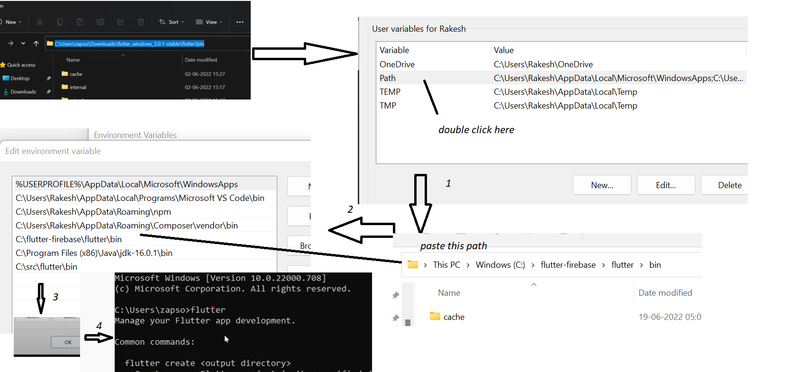The image size is (800, 372).
Task: Click bin at the end of breadcrumb
Action: point(655,265)
